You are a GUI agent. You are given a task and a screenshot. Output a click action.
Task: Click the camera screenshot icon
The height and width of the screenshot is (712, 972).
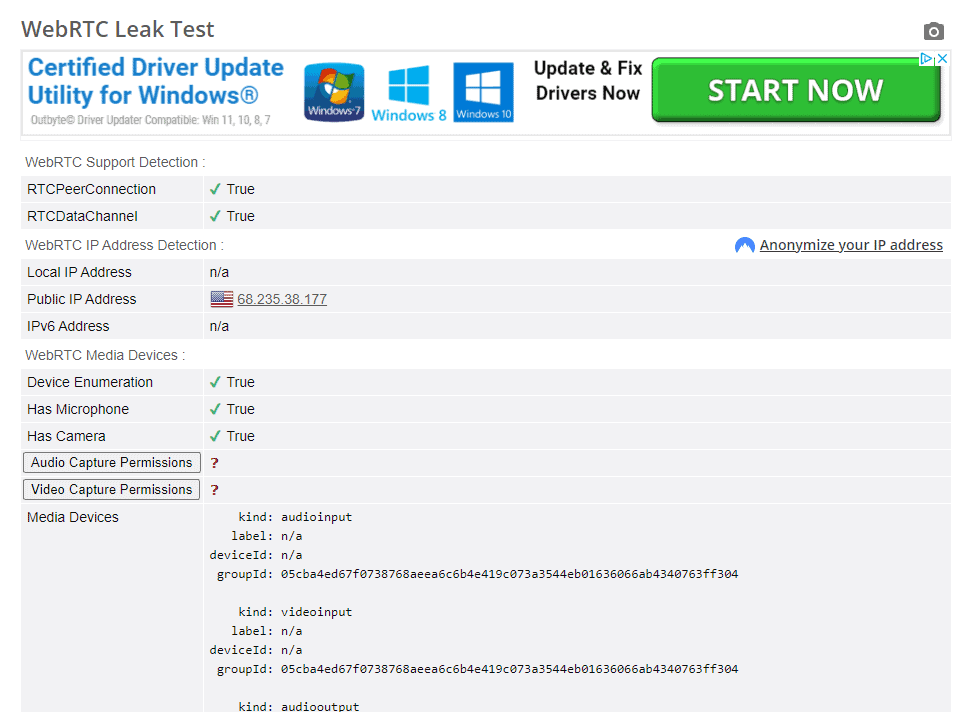933,31
